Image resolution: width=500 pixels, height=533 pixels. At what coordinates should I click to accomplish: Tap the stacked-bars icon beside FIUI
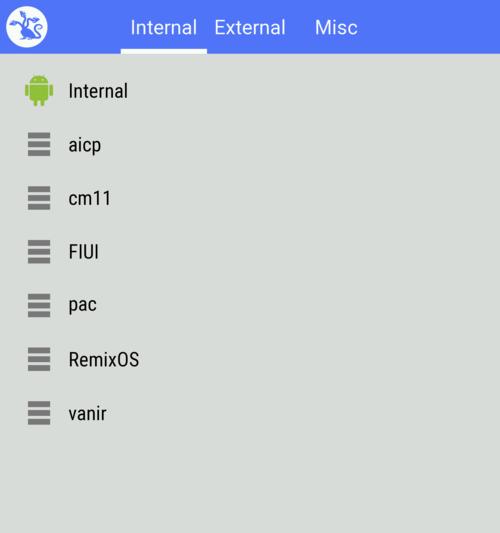tap(39, 252)
